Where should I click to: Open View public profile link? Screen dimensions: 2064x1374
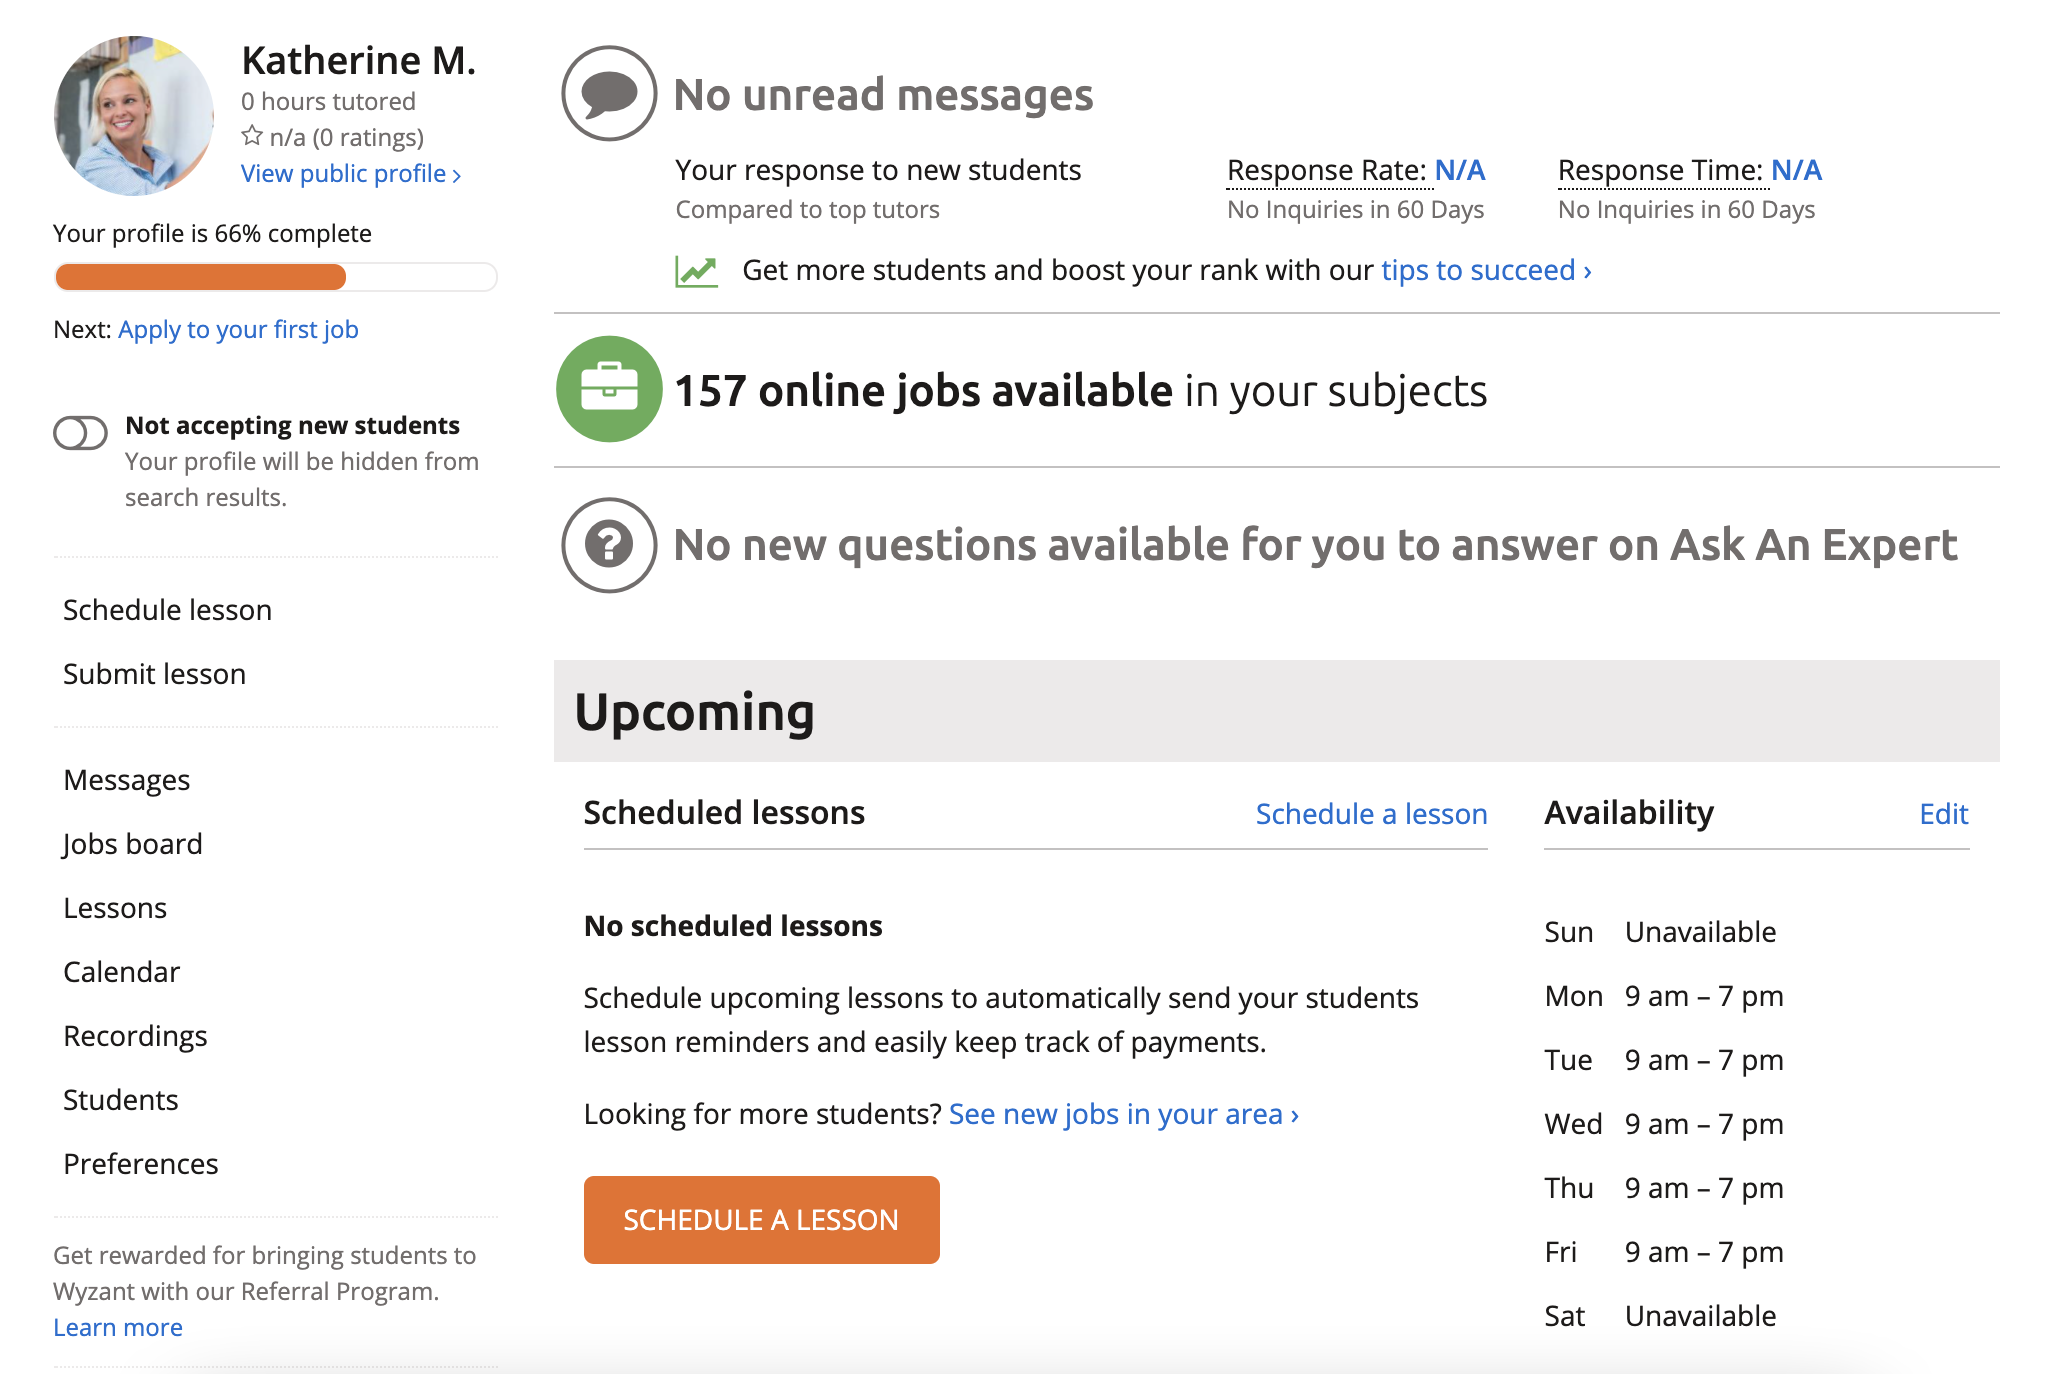[x=345, y=170]
